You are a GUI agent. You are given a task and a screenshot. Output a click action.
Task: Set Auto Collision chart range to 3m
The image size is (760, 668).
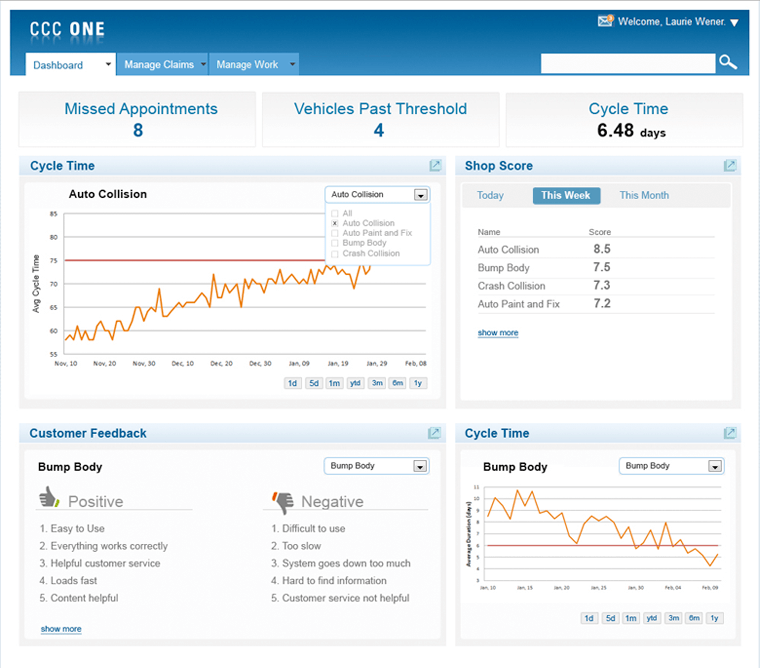coord(377,383)
